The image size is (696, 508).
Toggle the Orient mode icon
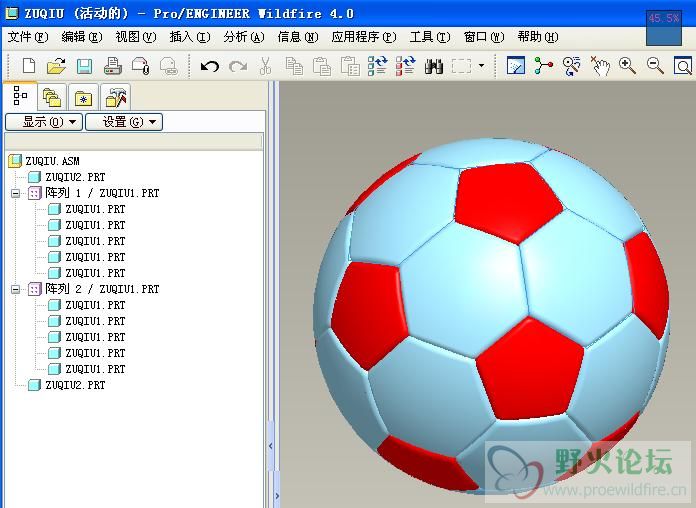click(x=572, y=66)
